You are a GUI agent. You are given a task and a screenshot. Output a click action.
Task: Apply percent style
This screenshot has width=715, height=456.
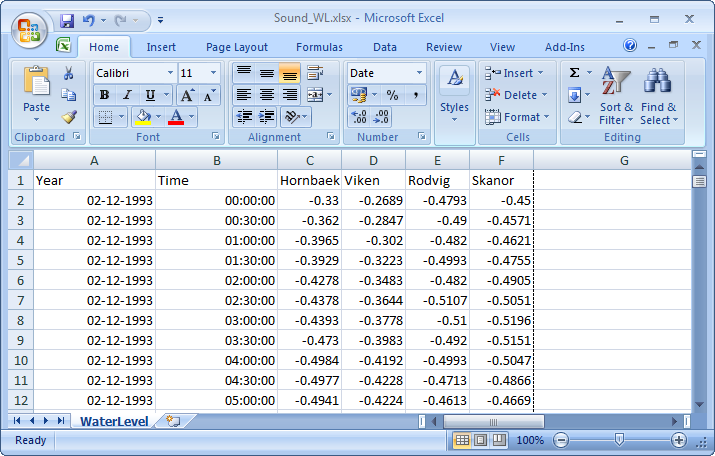[392, 95]
